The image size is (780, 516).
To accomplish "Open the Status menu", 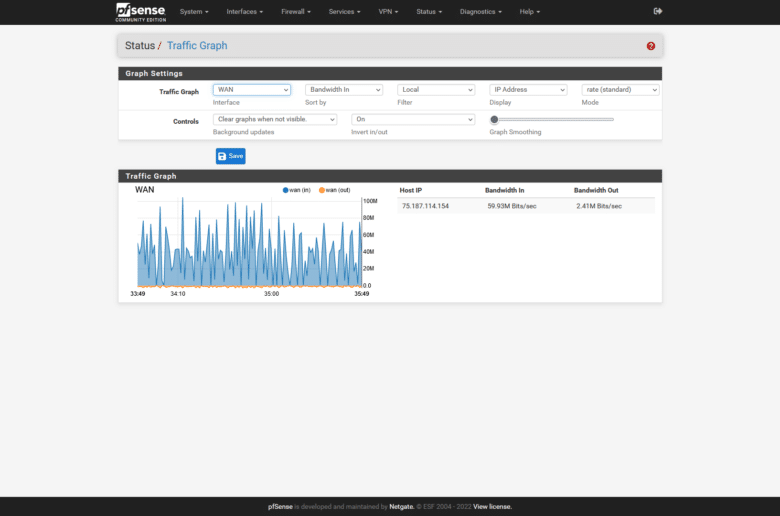I will click(x=429, y=11).
